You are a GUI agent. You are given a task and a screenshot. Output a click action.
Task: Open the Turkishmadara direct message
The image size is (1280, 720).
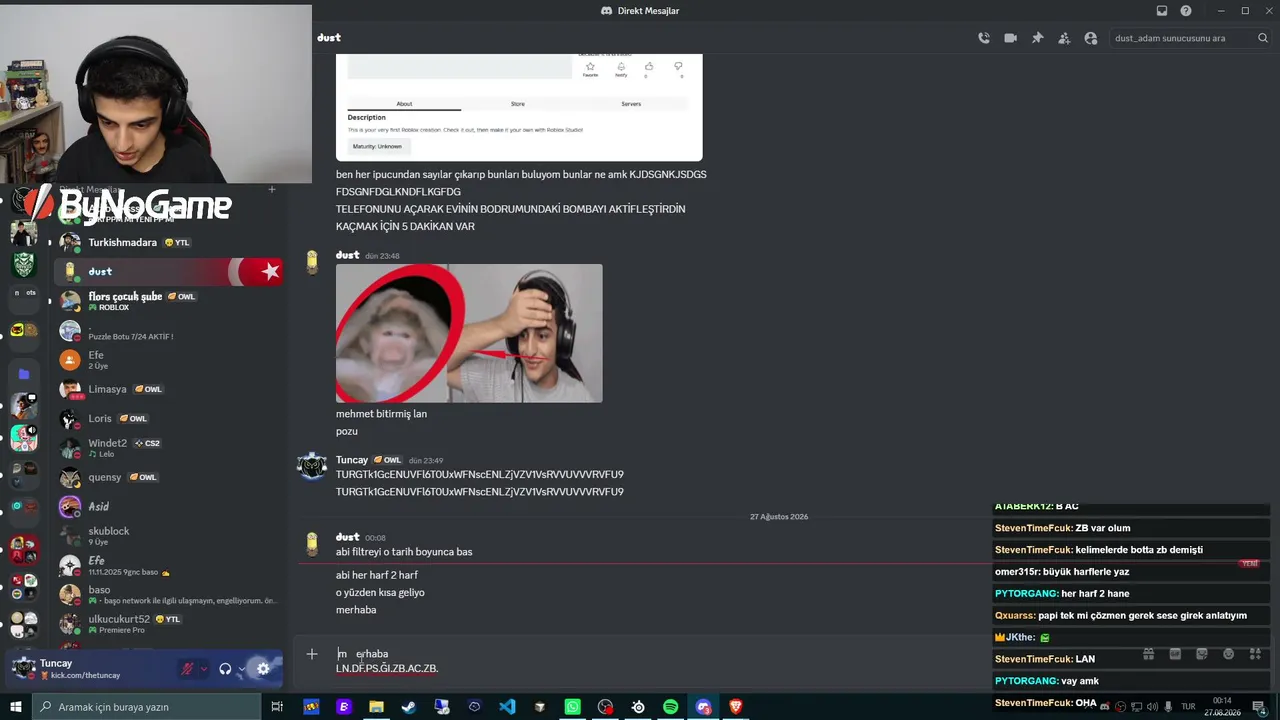click(169, 243)
